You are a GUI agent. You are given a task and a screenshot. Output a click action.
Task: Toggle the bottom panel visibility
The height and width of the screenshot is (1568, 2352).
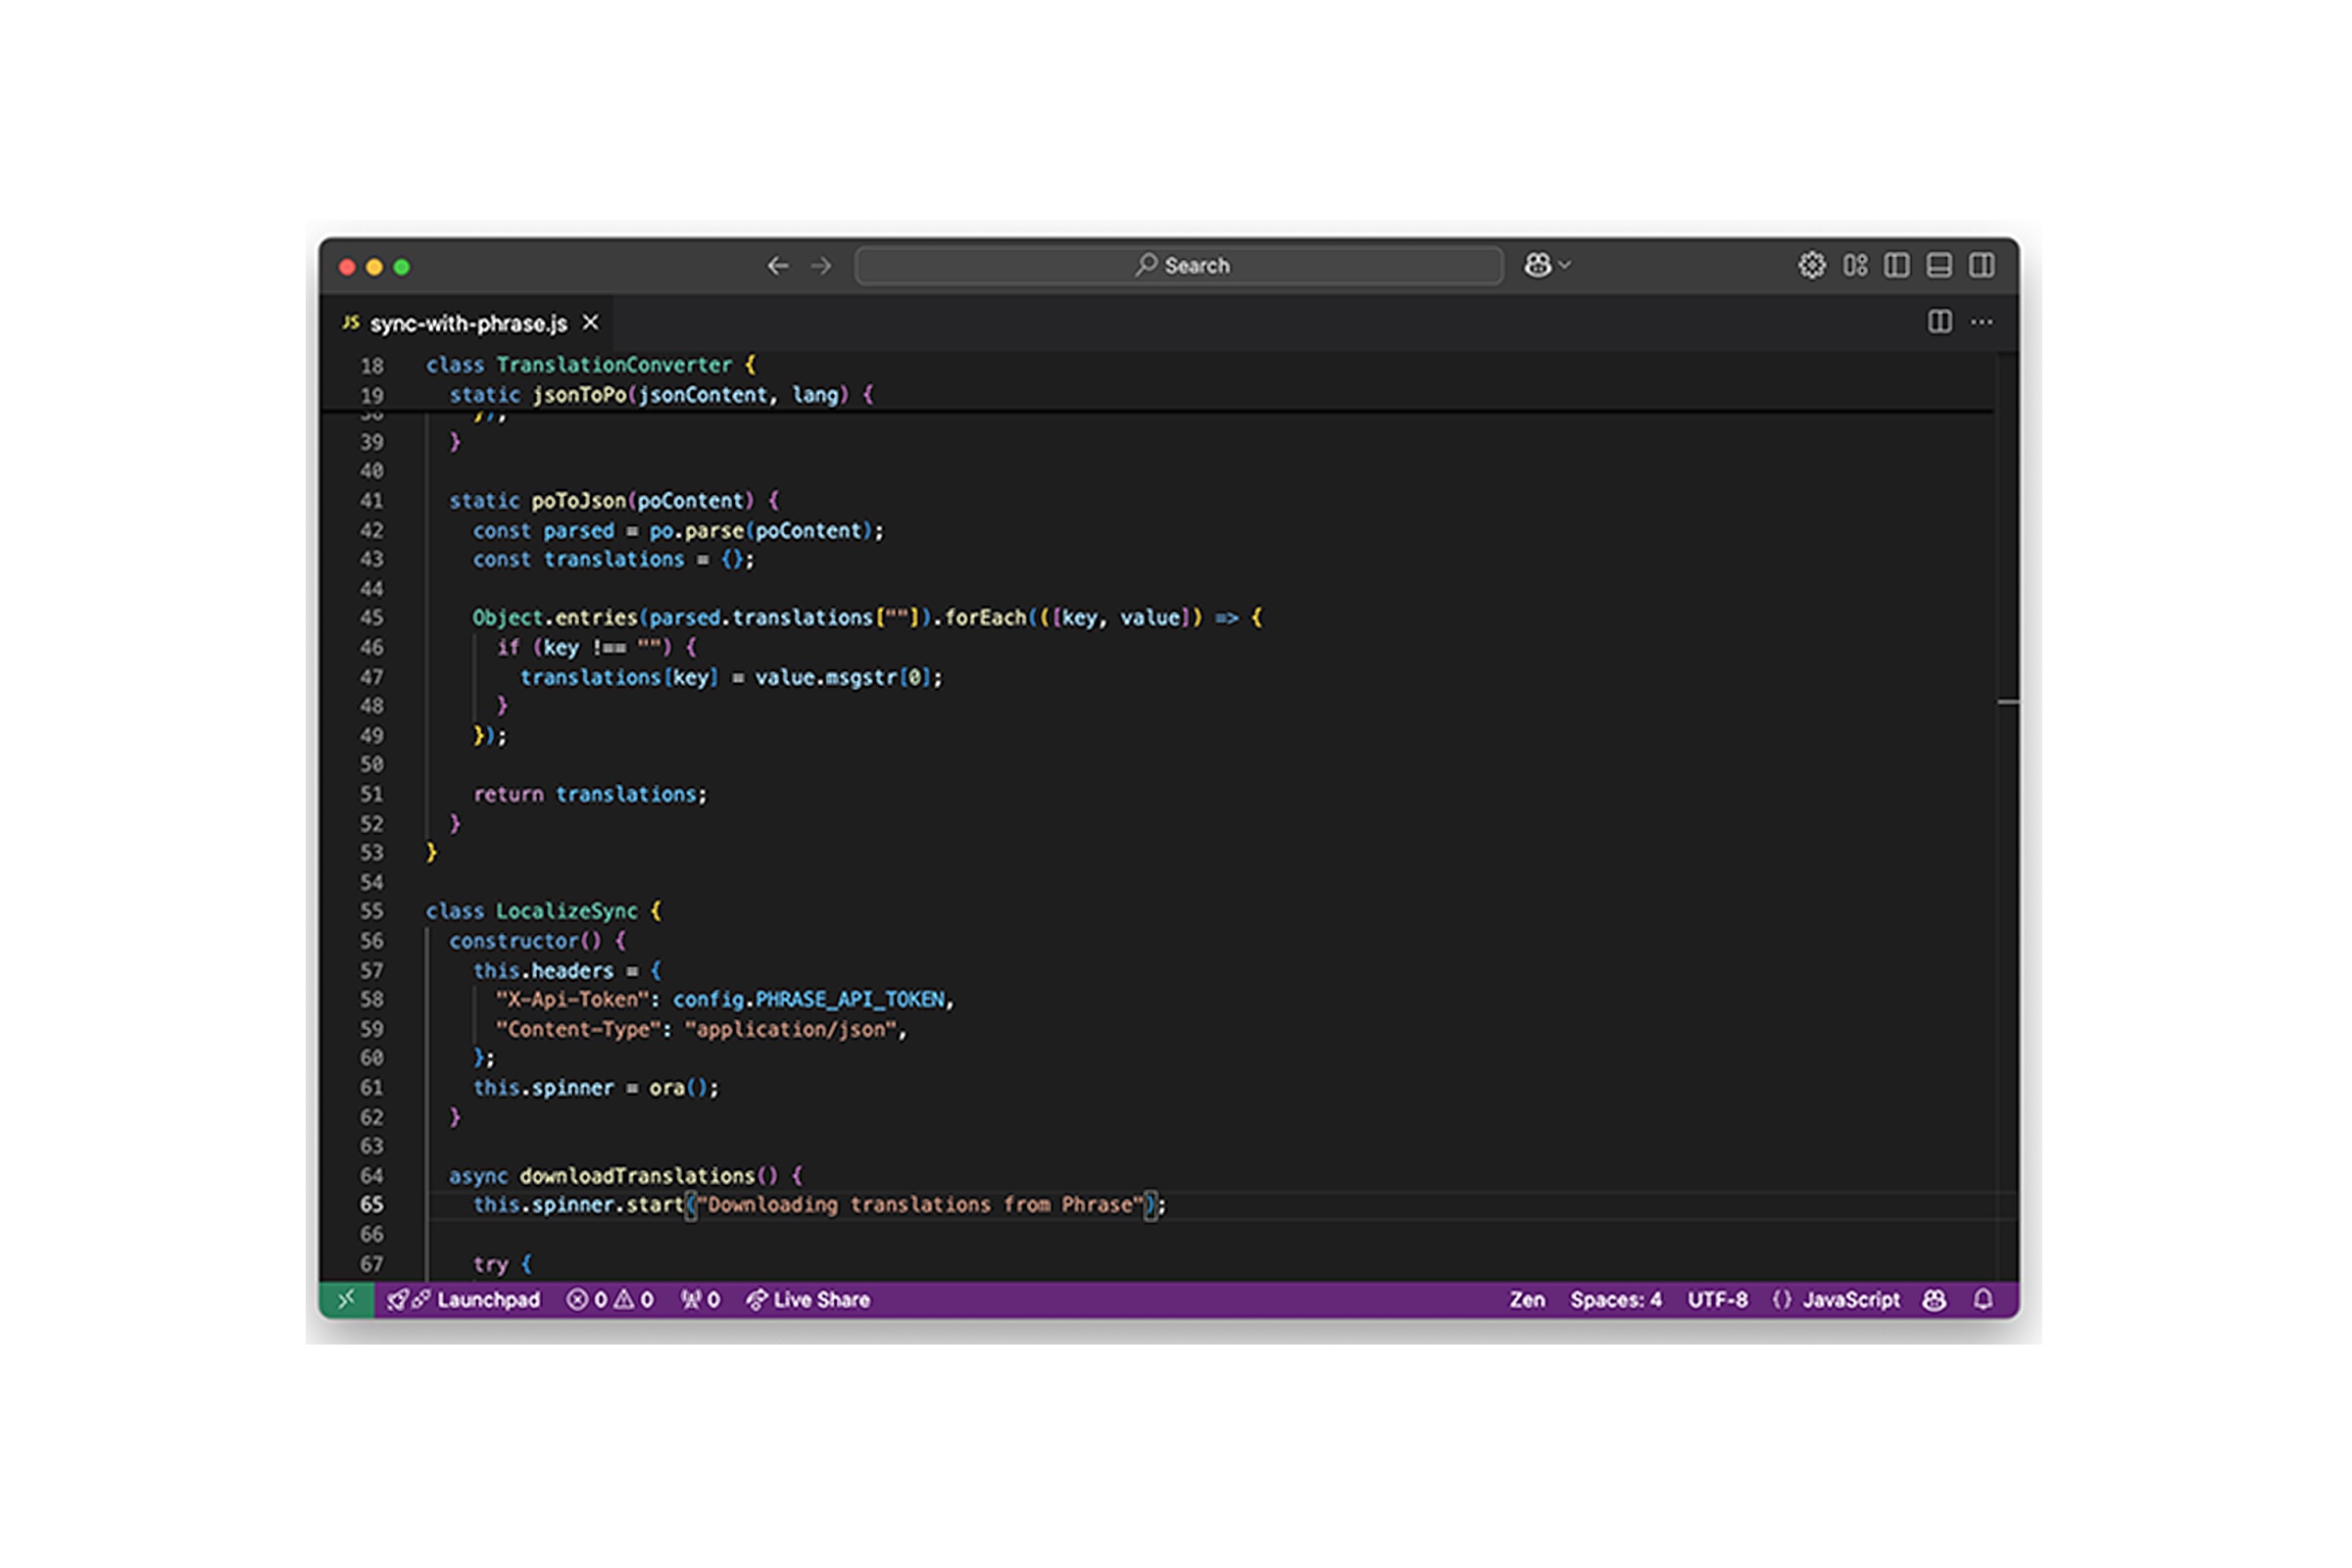[1939, 265]
